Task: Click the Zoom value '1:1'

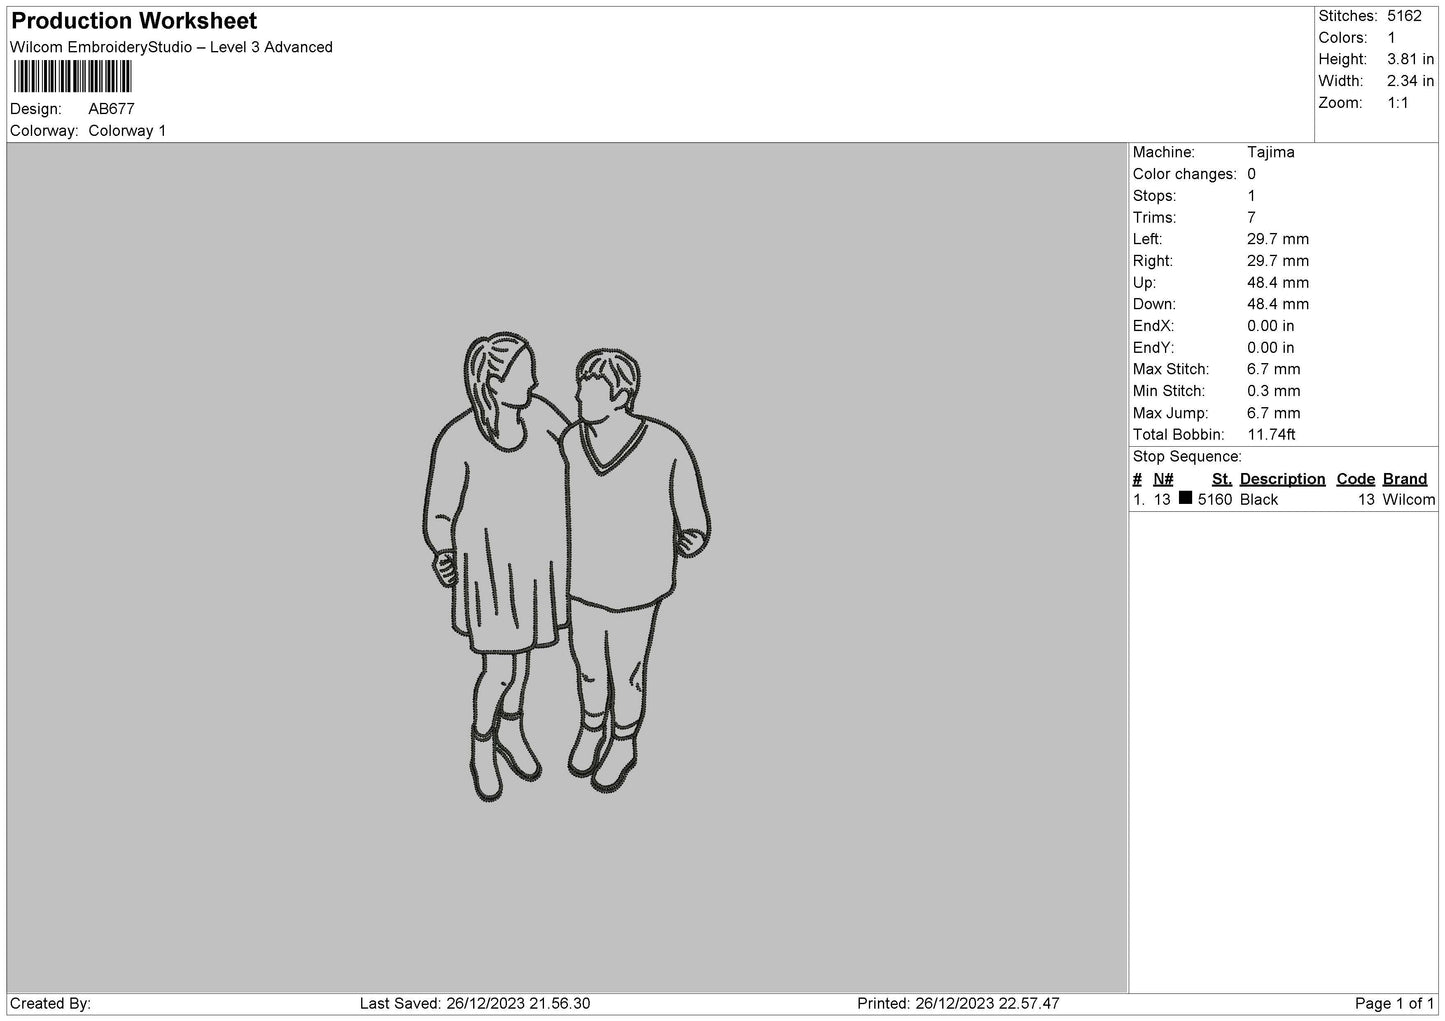Action: tap(1398, 103)
